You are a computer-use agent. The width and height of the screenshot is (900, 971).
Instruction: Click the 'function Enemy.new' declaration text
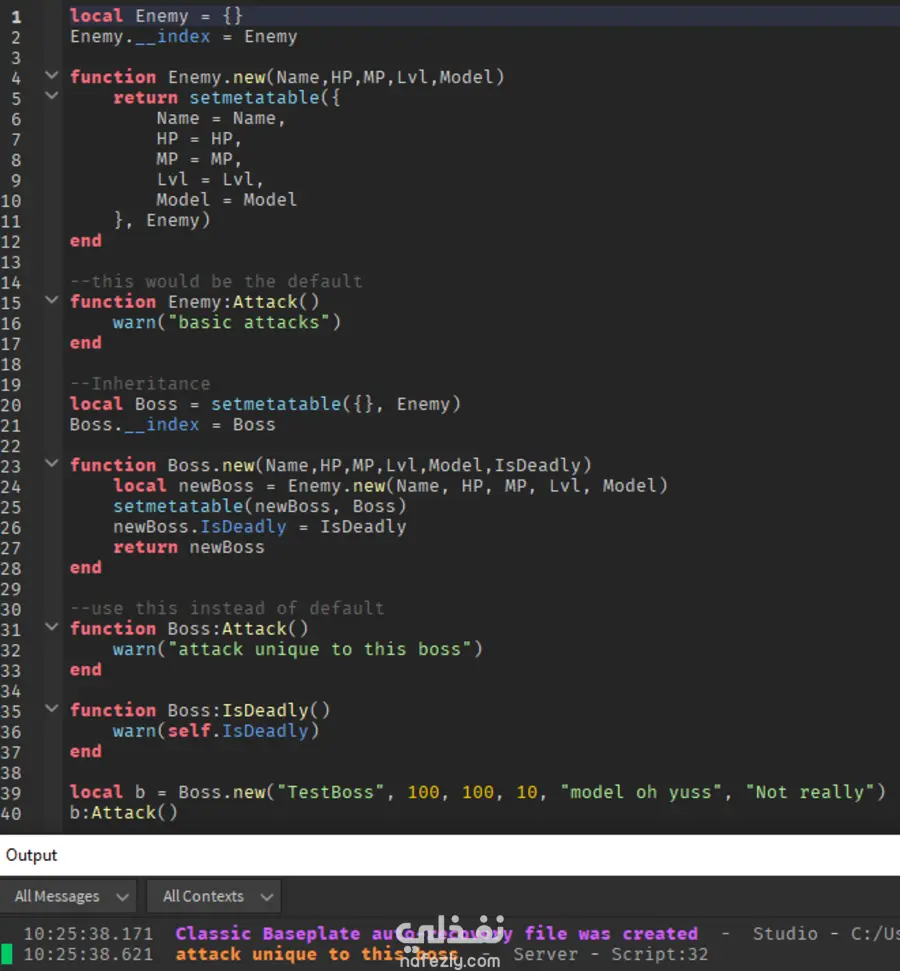pyautogui.click(x=287, y=77)
